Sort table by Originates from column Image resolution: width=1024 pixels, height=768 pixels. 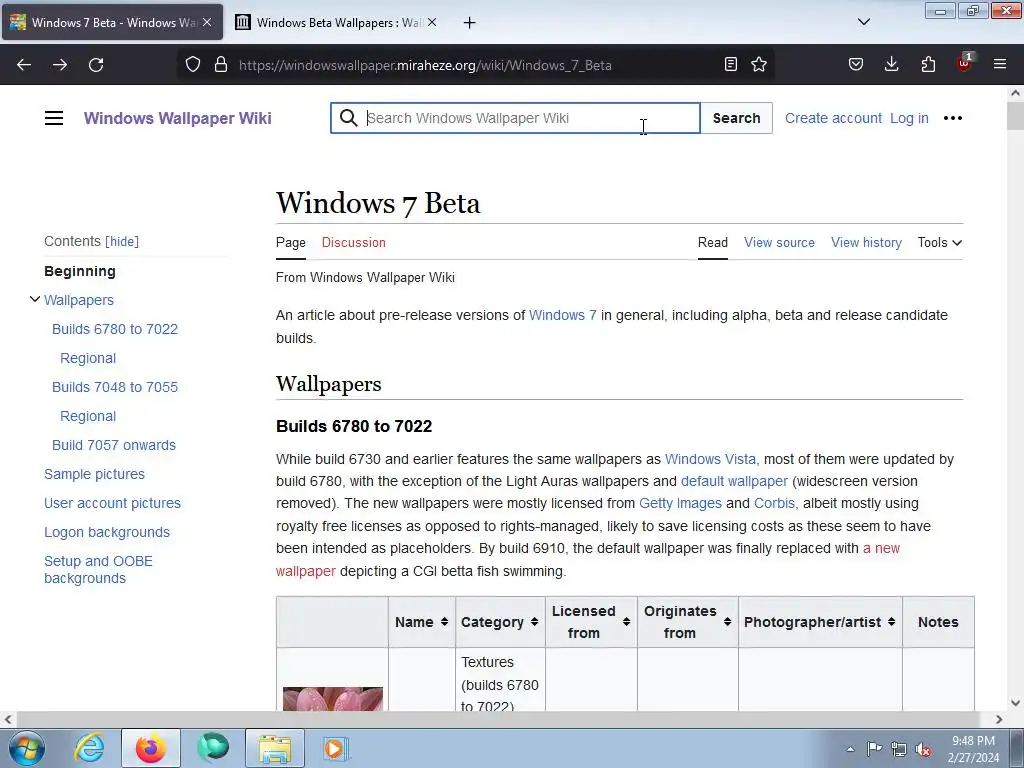[x=688, y=622]
